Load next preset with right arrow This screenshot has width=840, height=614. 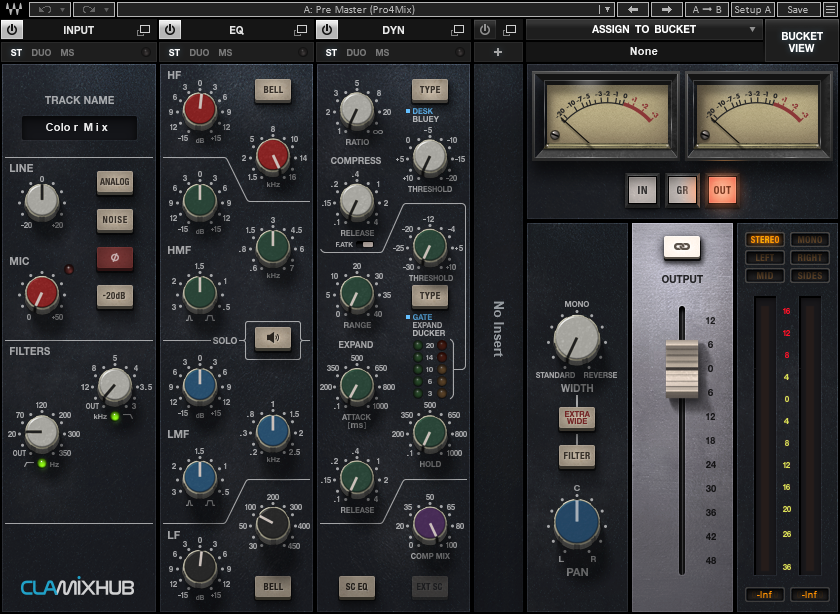tap(666, 9)
